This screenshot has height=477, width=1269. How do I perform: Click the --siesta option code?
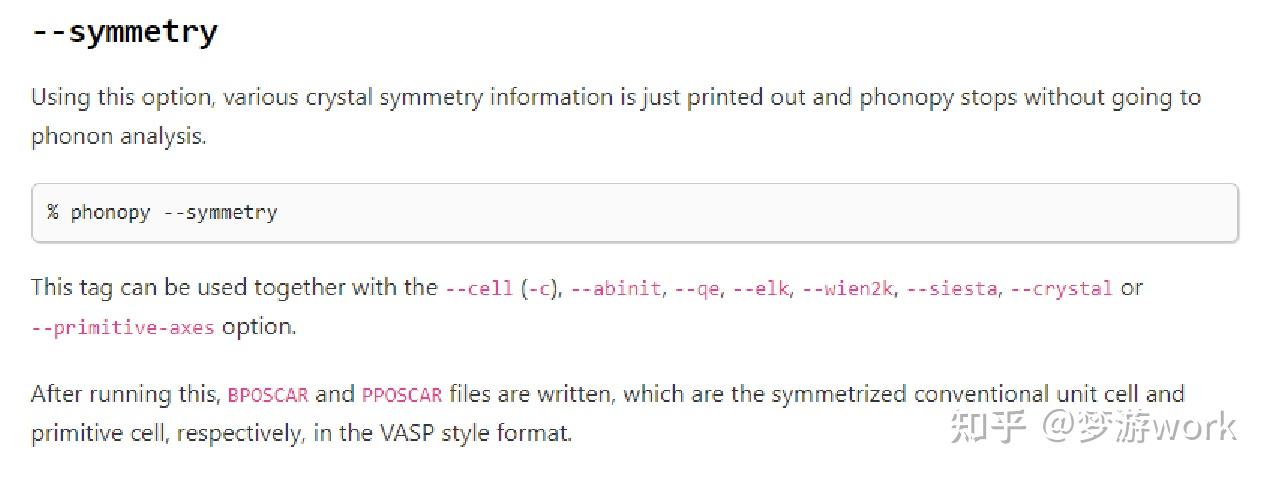click(953, 289)
